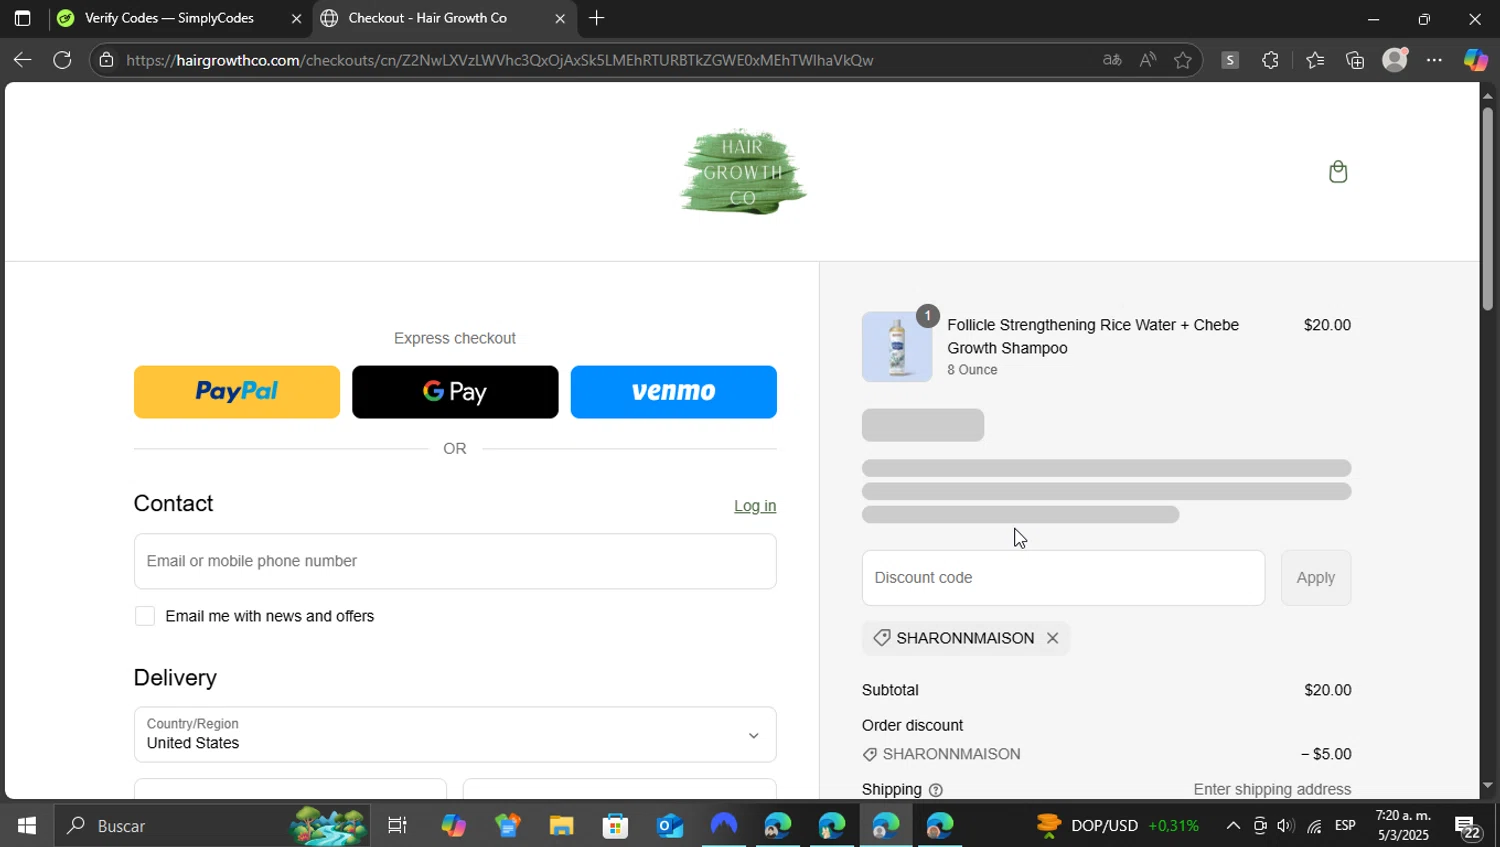
Task: Refresh the checkout page
Action: (62, 60)
